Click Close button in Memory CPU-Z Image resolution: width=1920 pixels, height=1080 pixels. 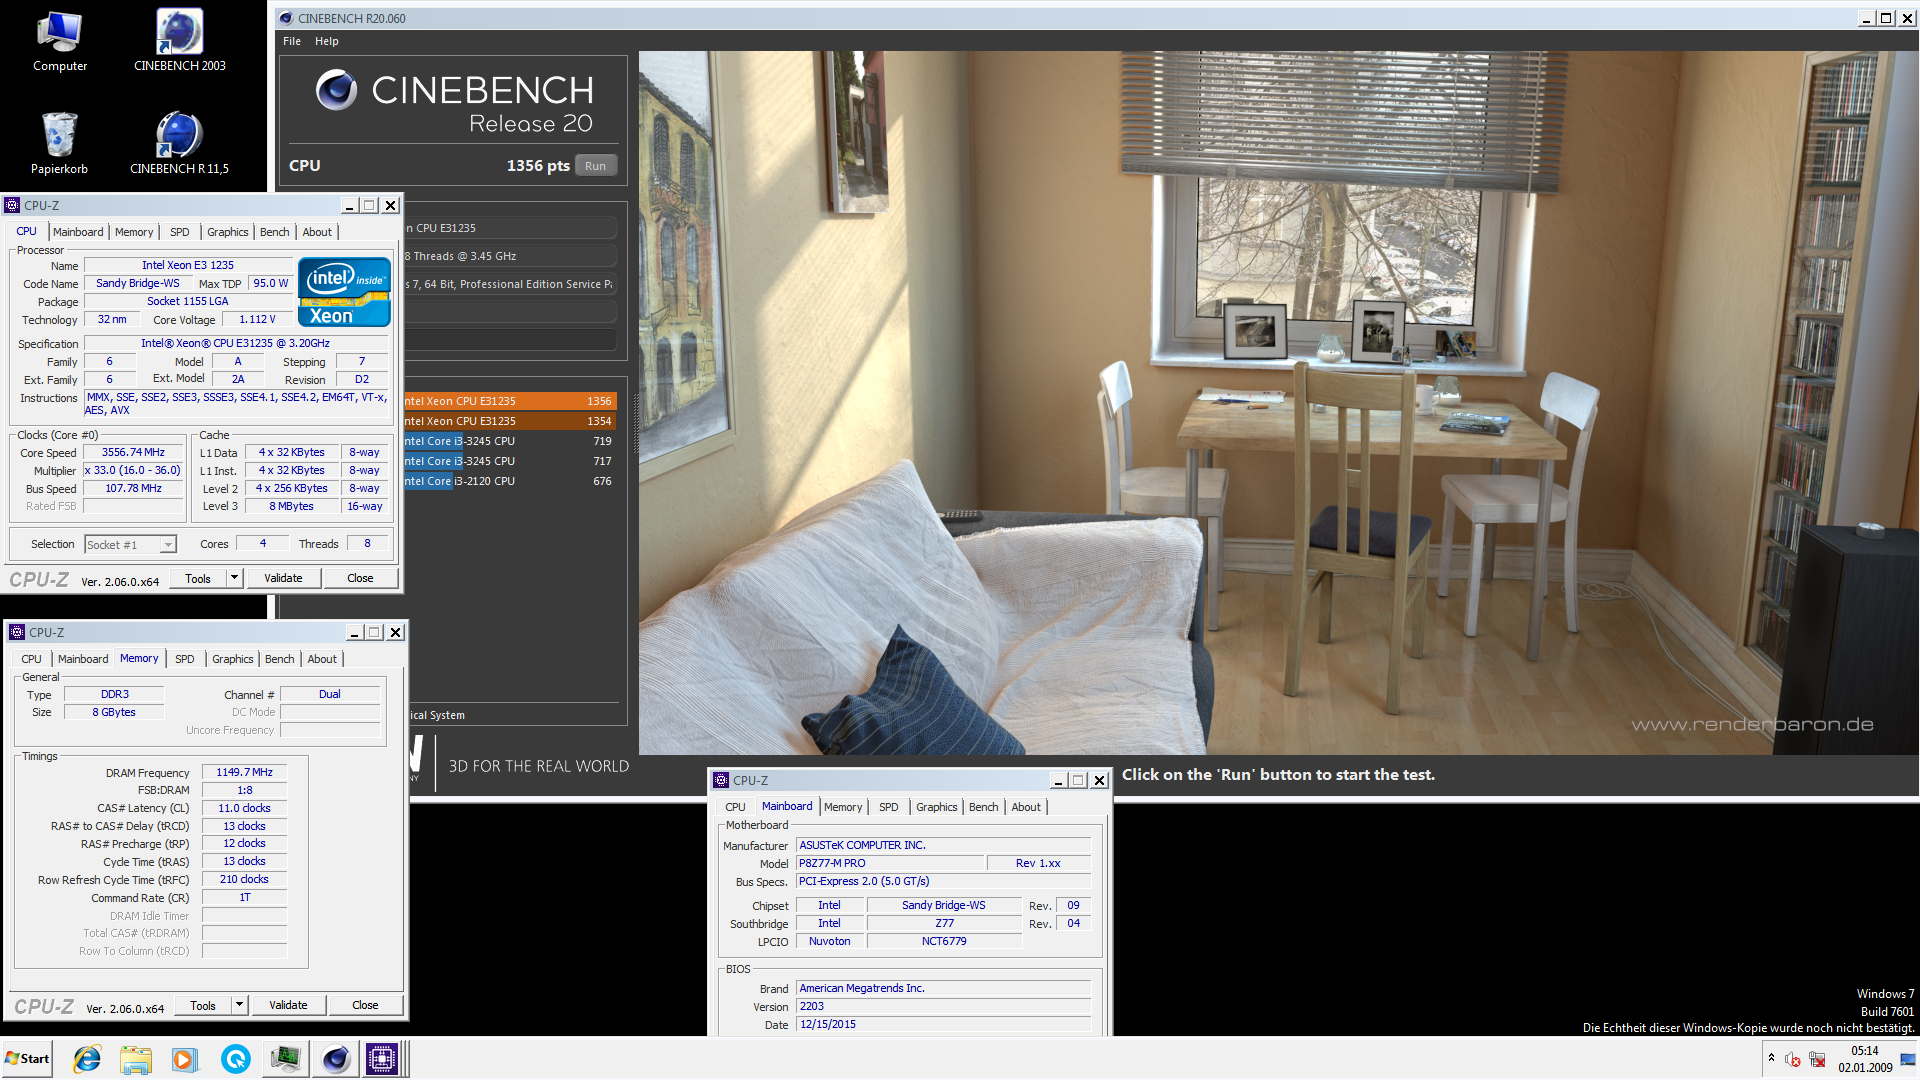tap(365, 1005)
